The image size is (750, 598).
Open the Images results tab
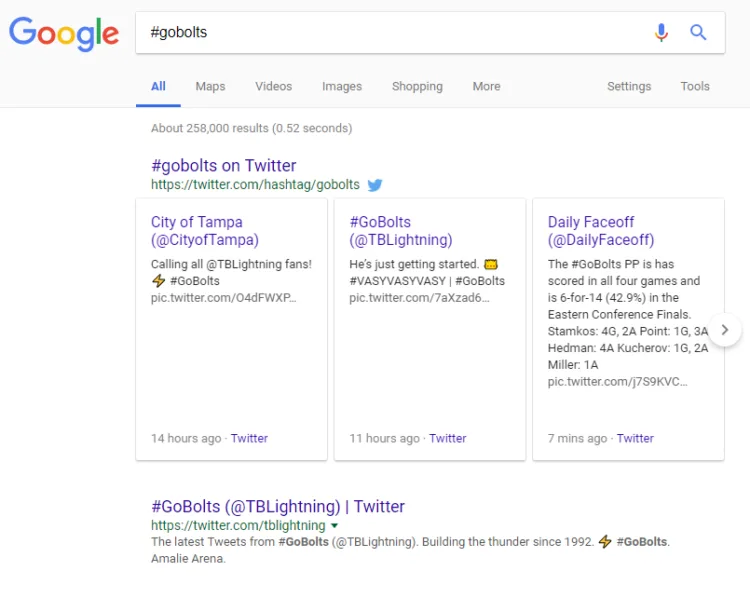342,87
